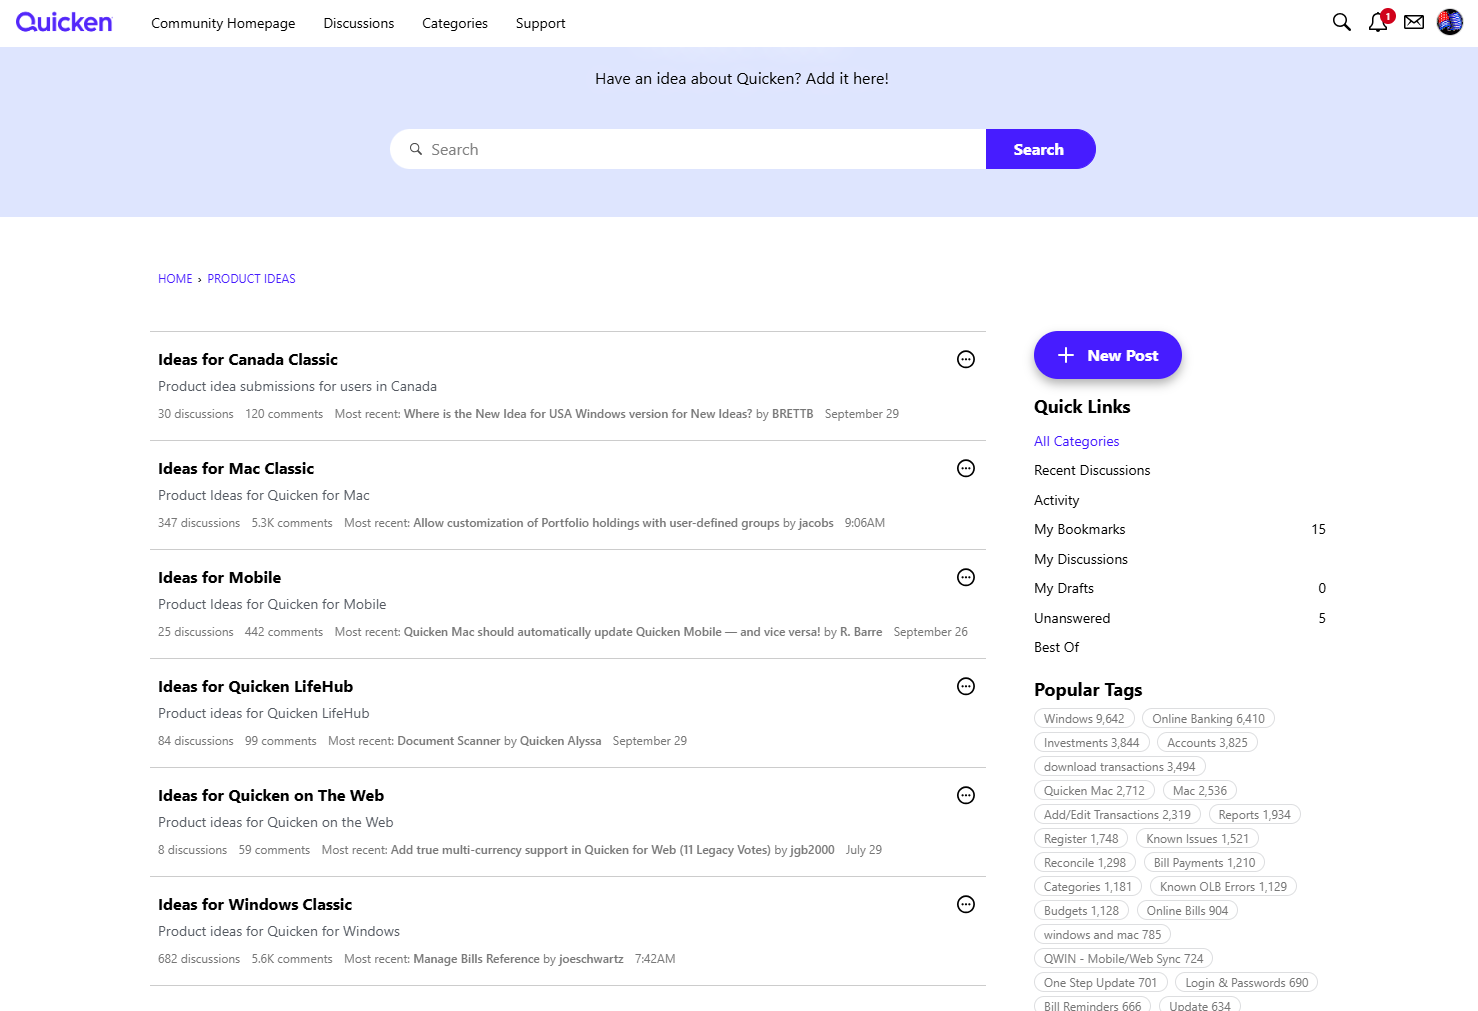Open recent post by BRETTB about New Idea

pyautogui.click(x=578, y=414)
